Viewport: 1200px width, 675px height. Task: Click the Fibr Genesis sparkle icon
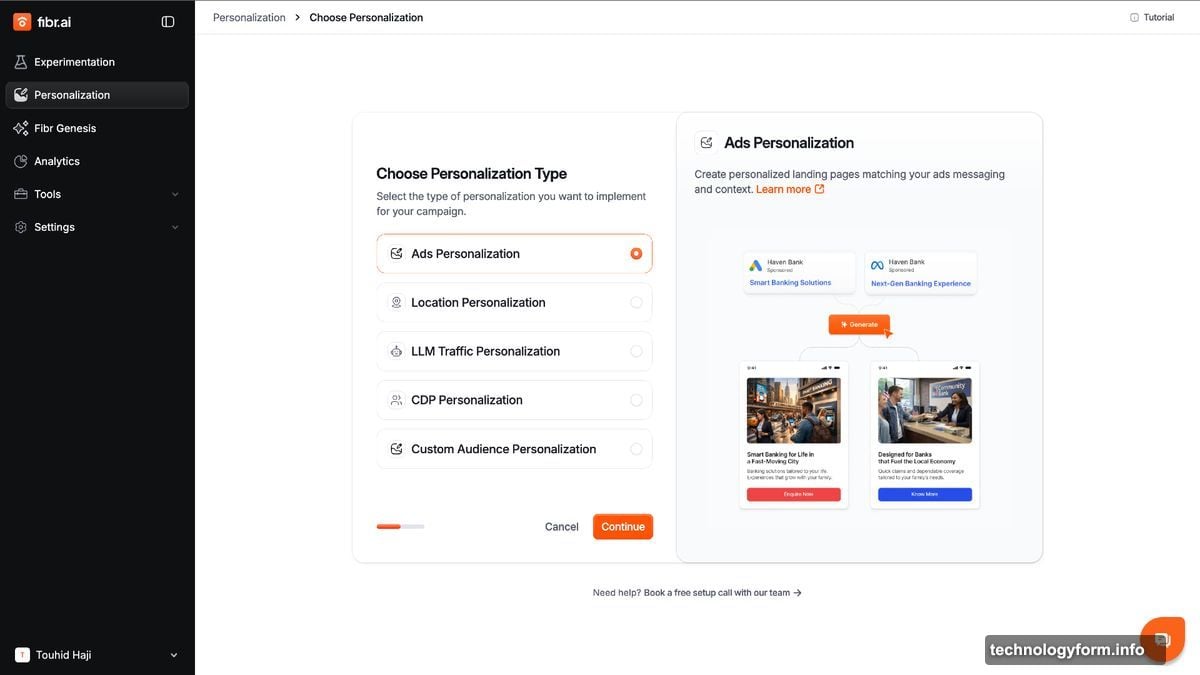(x=21, y=128)
